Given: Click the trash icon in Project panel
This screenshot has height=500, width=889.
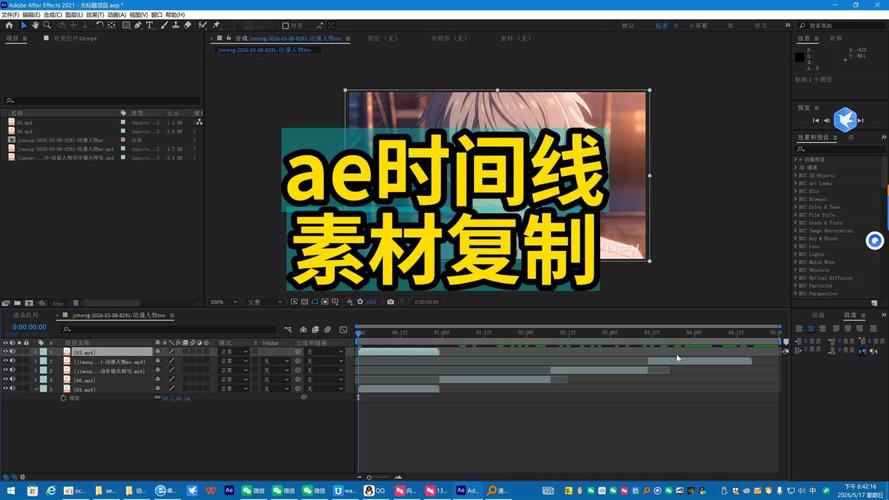Looking at the screenshot, I should click(x=75, y=303).
